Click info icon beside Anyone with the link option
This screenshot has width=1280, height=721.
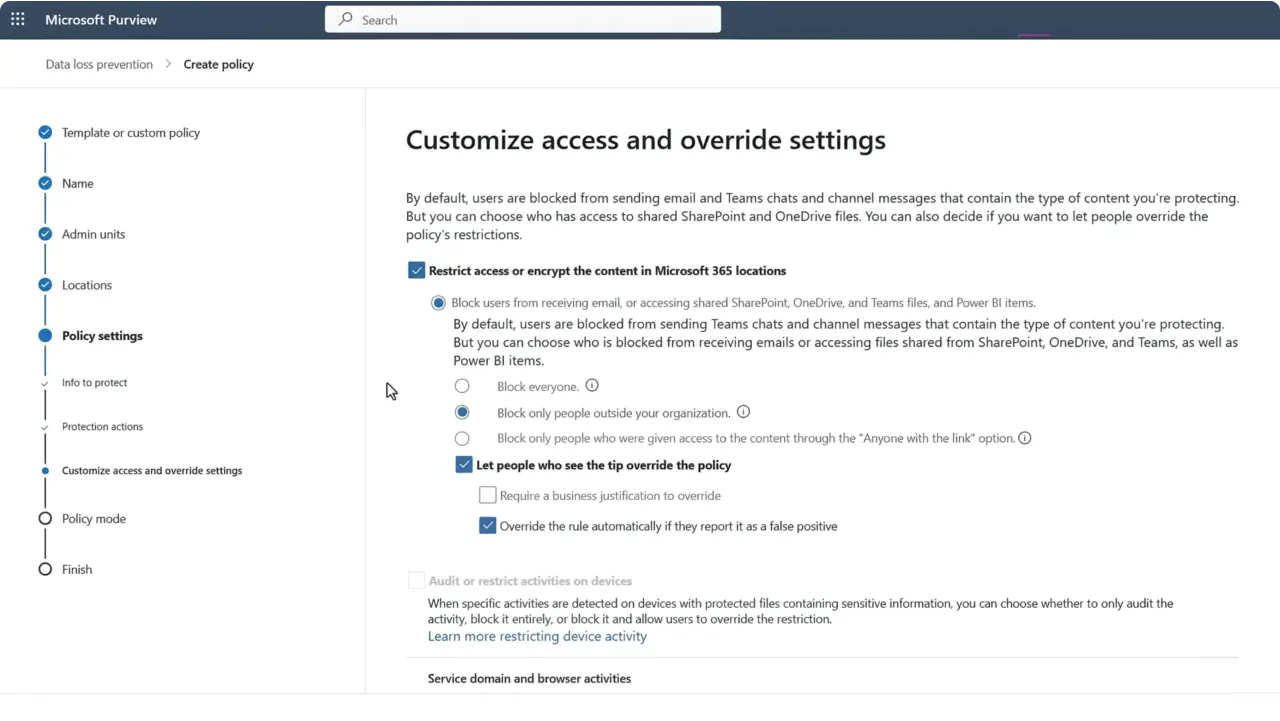pos(1025,438)
